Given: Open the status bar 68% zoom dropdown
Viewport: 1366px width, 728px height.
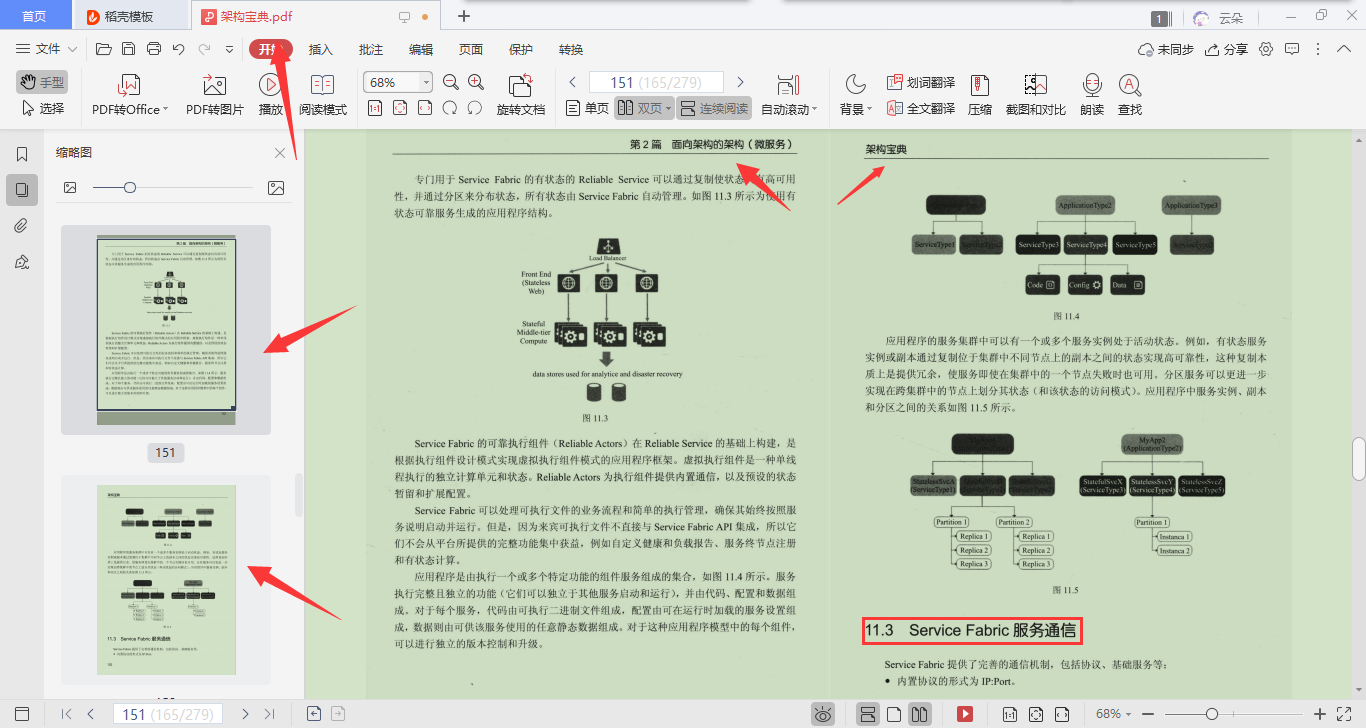Looking at the screenshot, I should 1114,714.
